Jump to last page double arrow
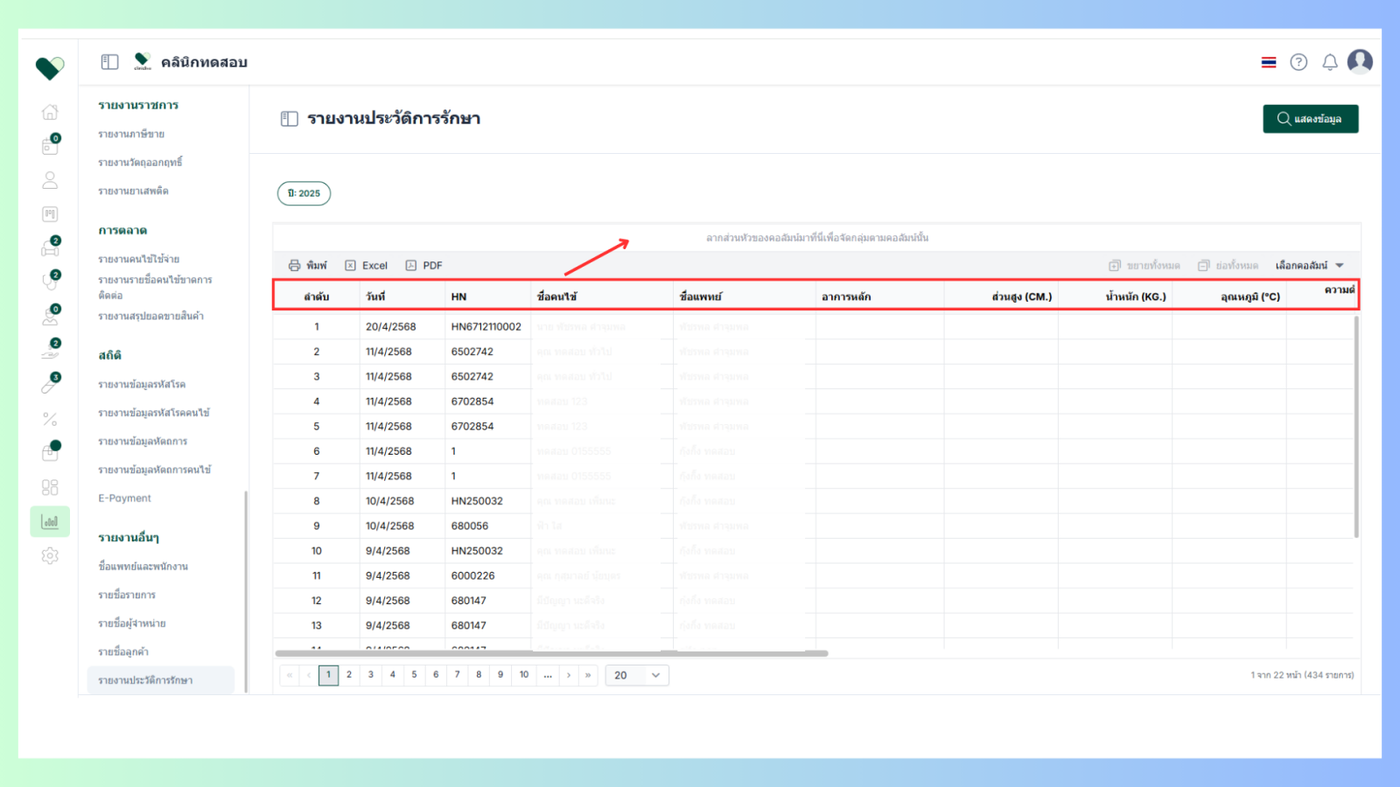The image size is (1400, 787). coord(588,675)
